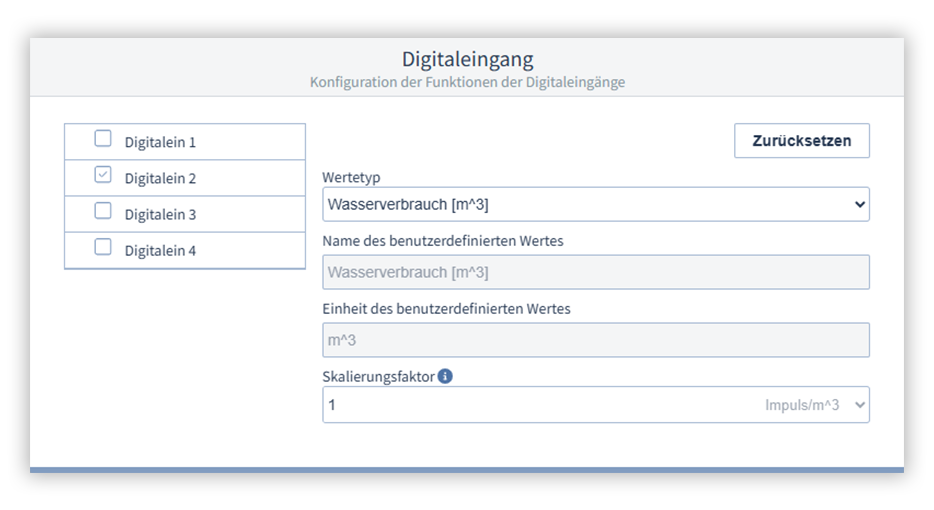Click the Skalierungsfaktor info icon
Viewport: 934px width, 510px height.
(445, 376)
